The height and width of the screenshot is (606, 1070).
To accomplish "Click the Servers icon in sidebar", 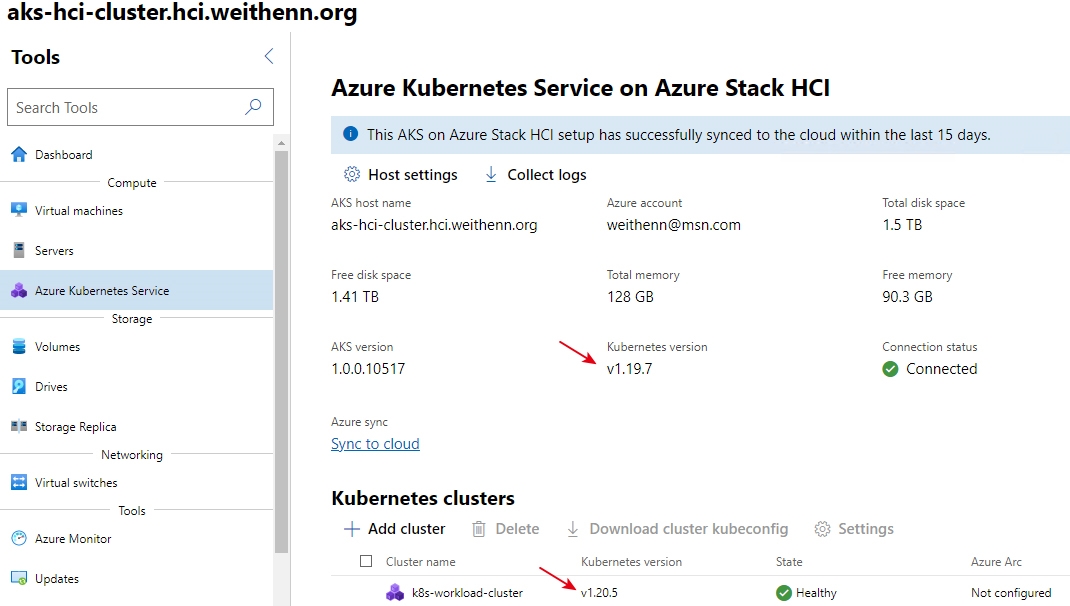I will [19, 250].
